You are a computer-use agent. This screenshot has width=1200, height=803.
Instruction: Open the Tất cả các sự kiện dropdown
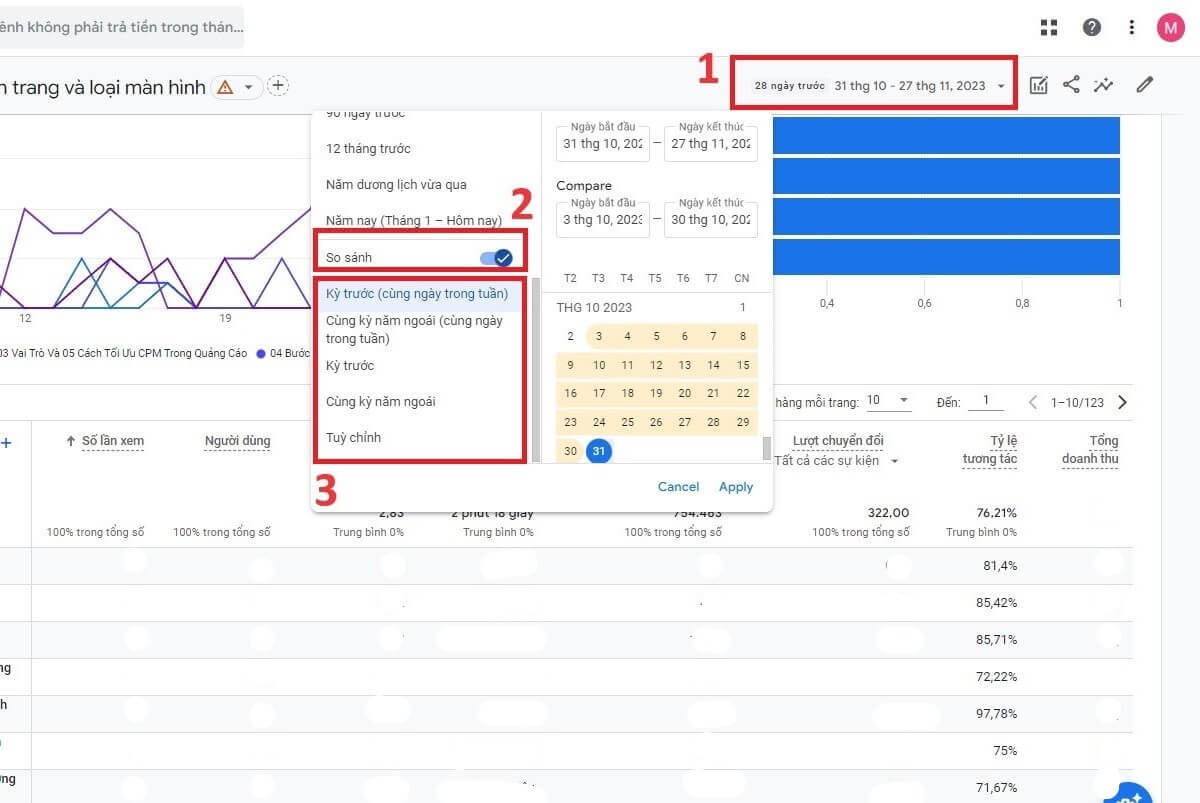coord(836,461)
